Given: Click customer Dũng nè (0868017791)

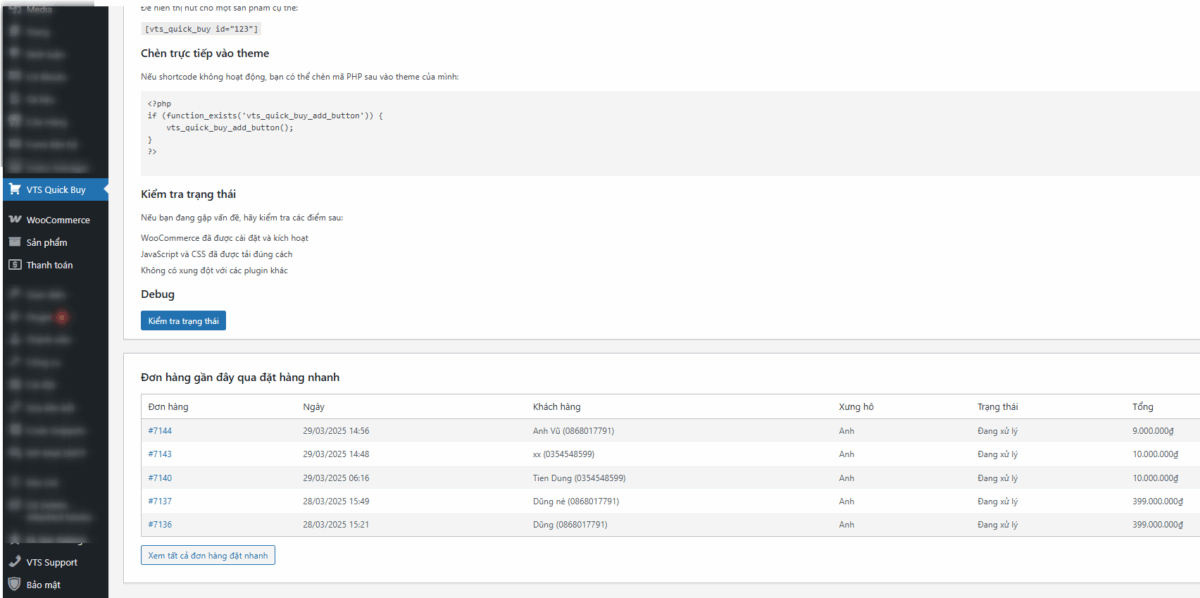Looking at the screenshot, I should click(576, 501).
